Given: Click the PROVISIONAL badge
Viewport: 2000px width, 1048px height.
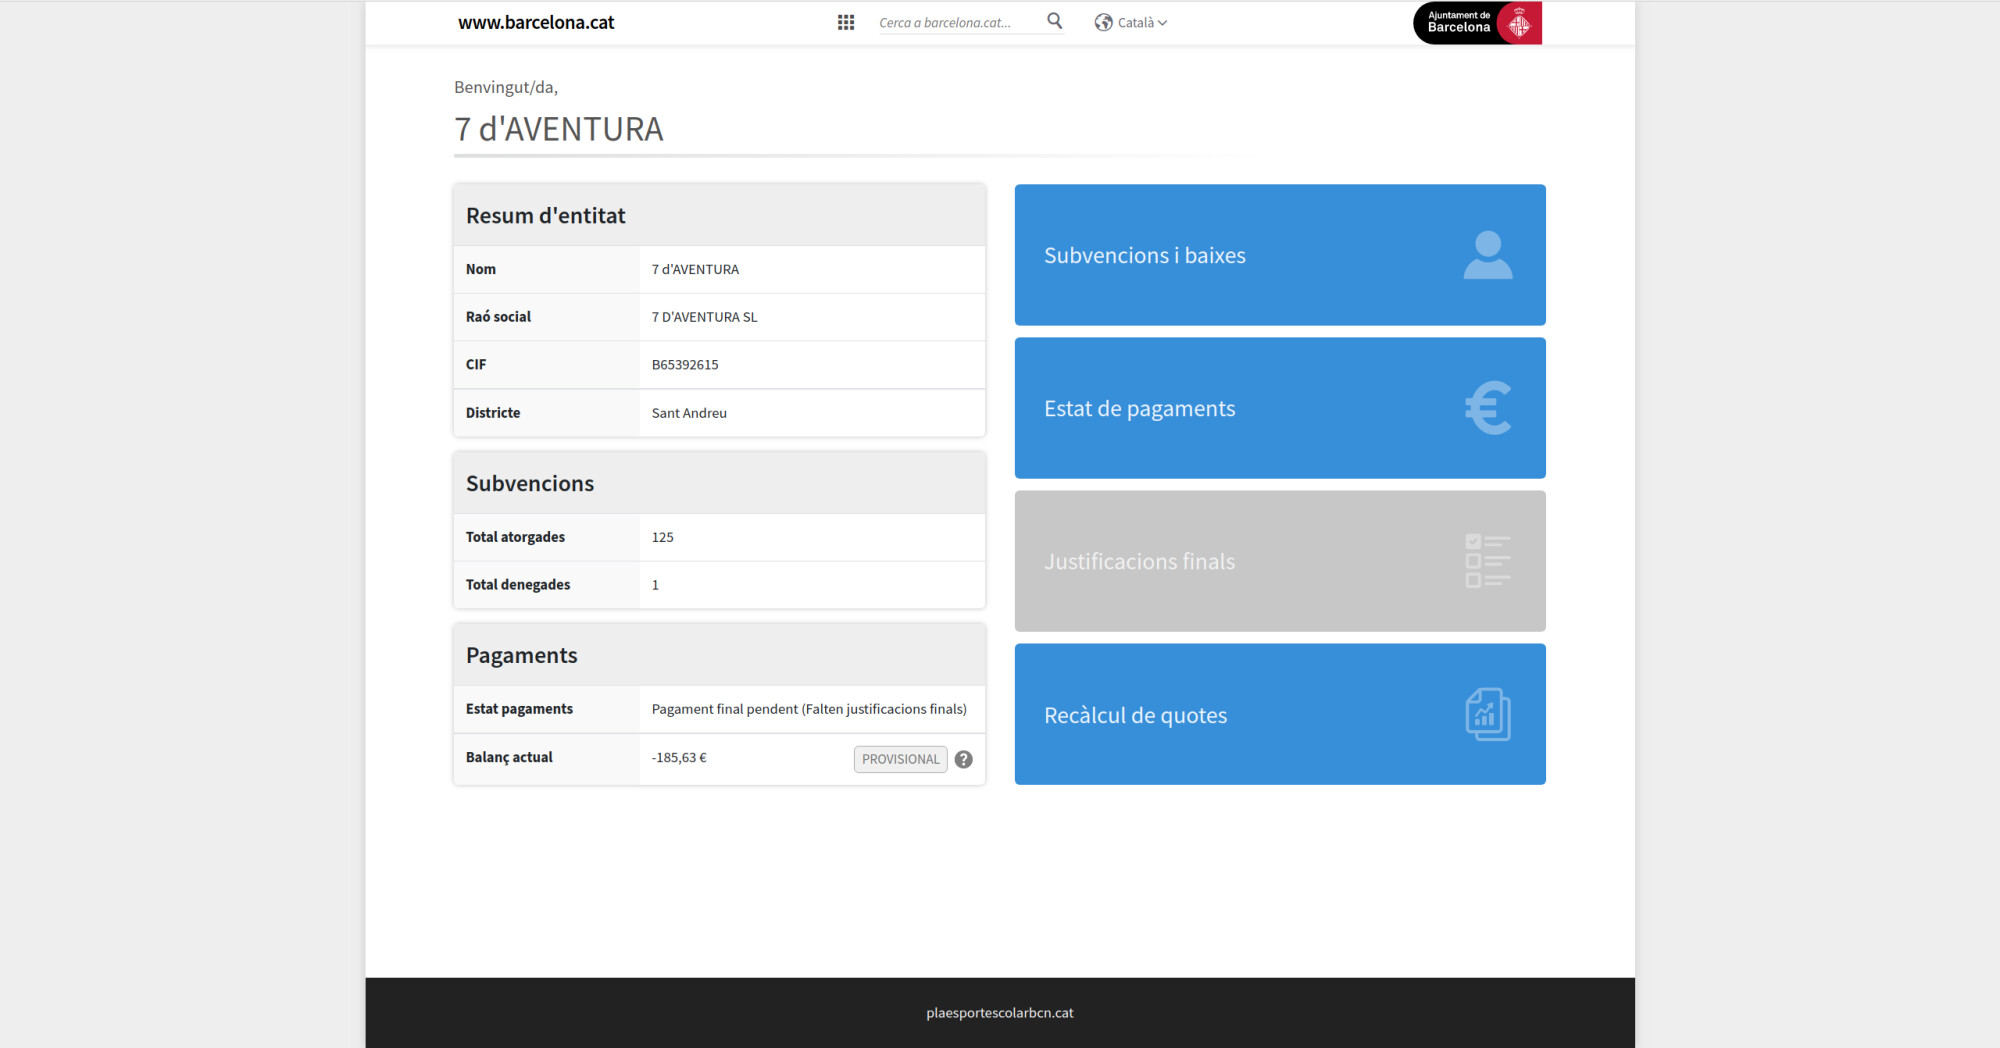Looking at the screenshot, I should (900, 759).
